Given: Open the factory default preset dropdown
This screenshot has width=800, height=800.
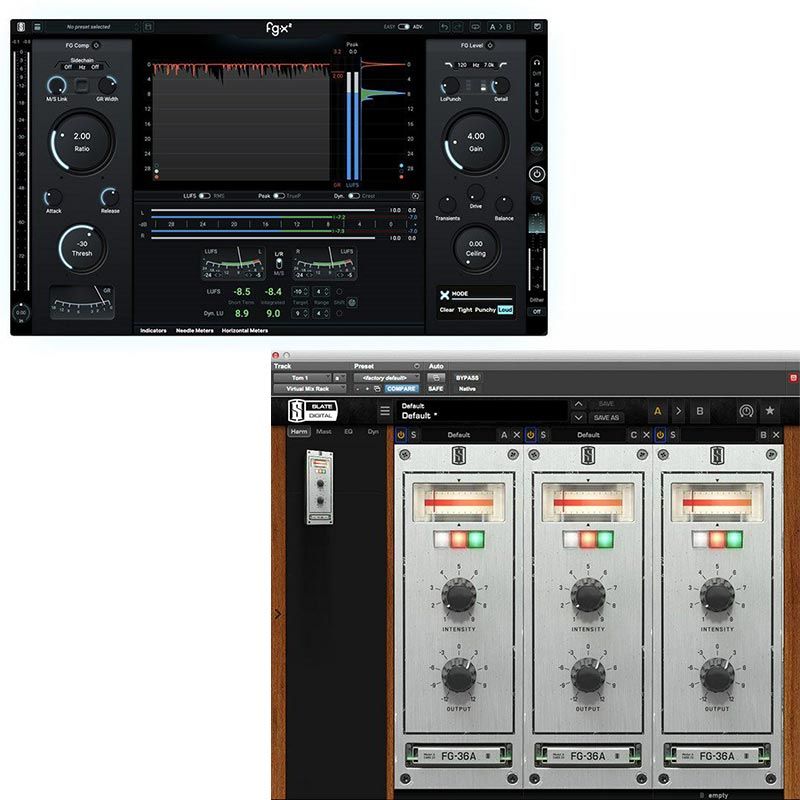Looking at the screenshot, I should [x=386, y=378].
